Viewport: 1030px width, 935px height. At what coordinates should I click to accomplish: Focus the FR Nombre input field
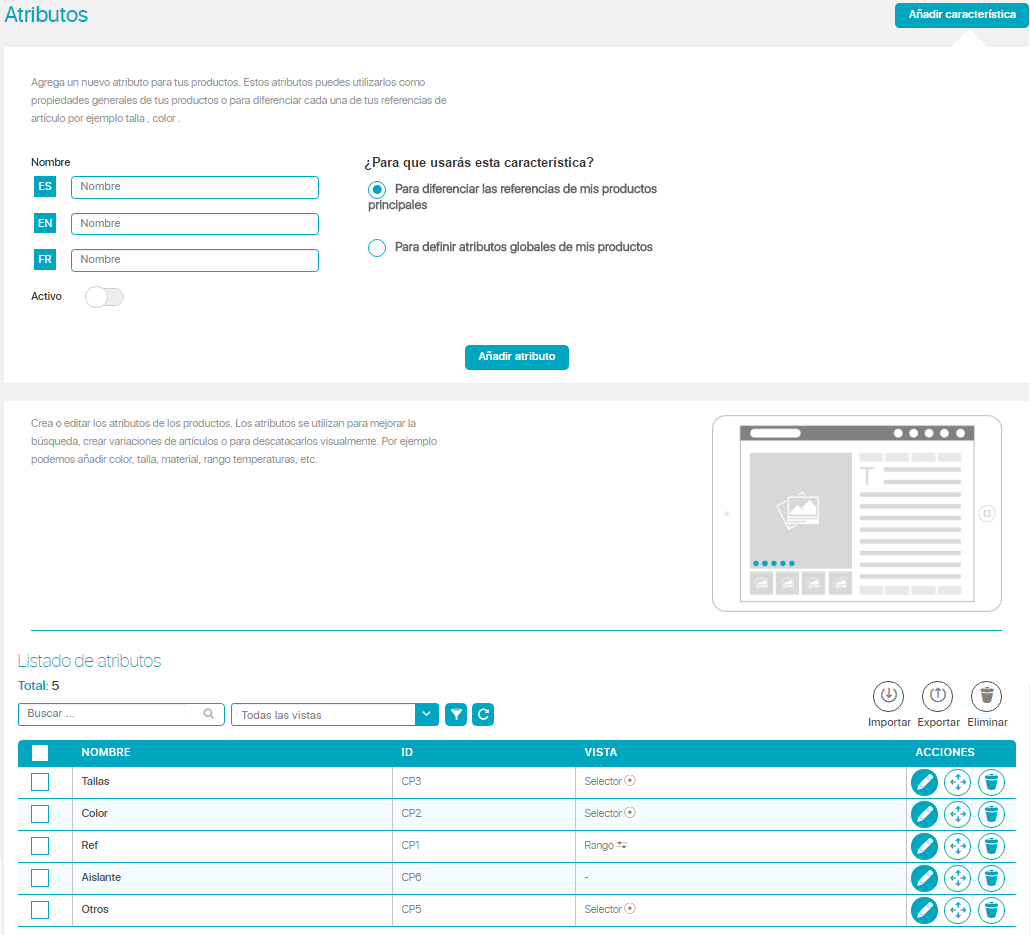[195, 260]
